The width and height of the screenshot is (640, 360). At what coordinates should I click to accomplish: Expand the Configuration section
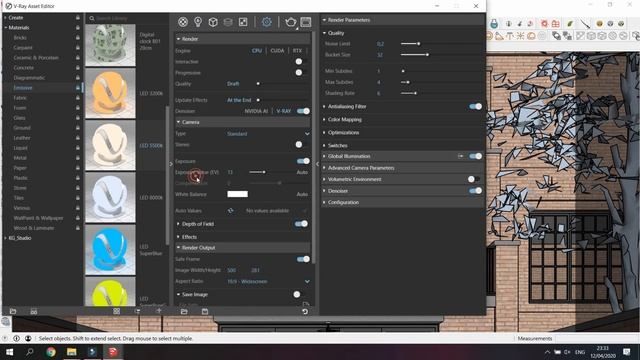[x=324, y=202]
